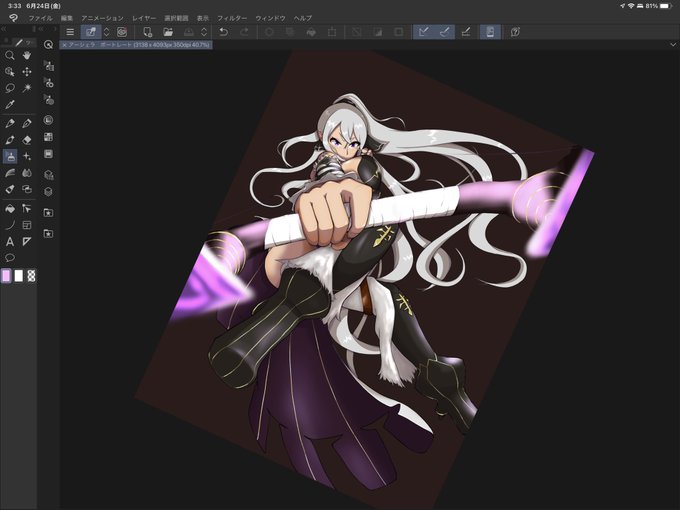Viewport: 680px width, 510px height.
Task: Create a new canvas document
Action: coord(147,32)
